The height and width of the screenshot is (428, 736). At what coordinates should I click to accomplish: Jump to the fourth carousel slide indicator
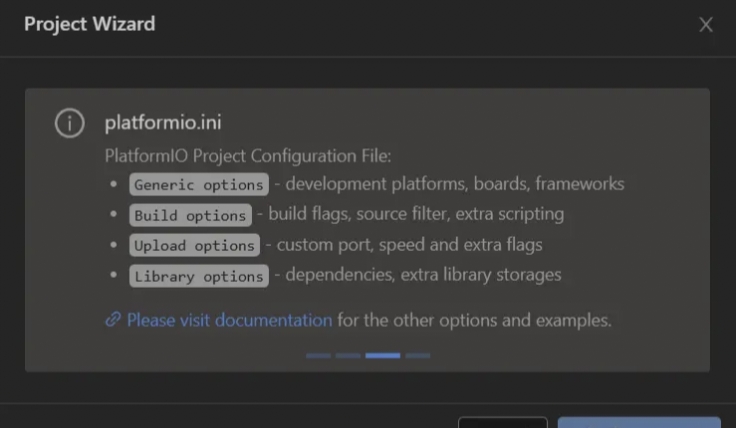pos(418,356)
